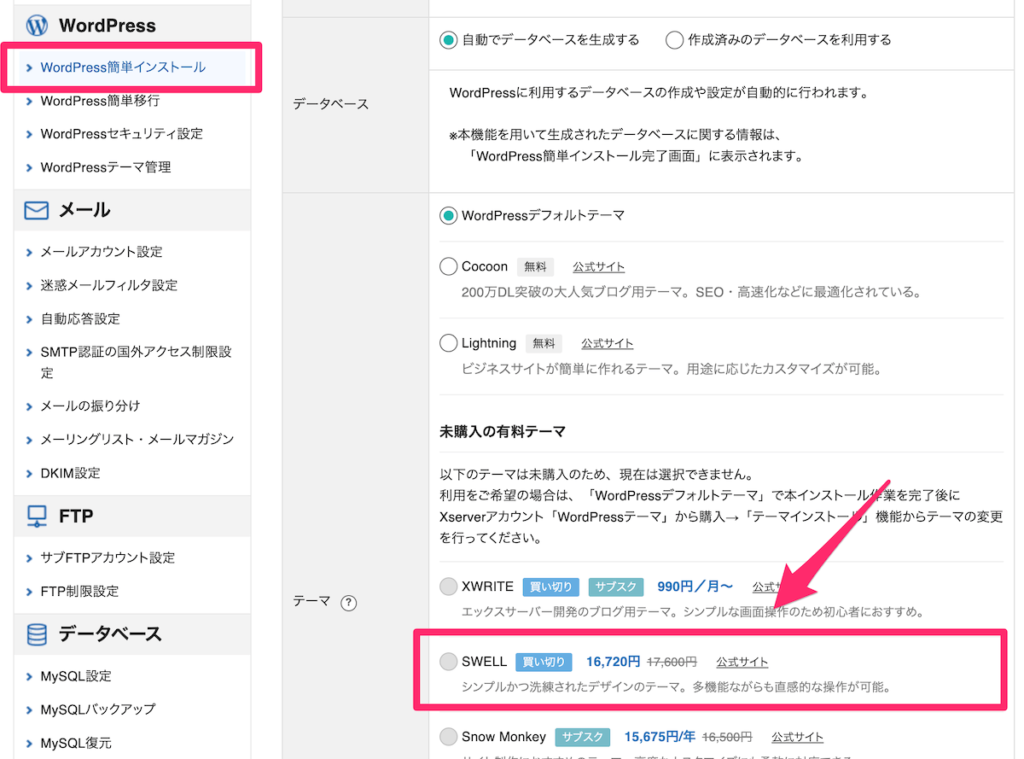Click the mail envelope icon
1024x759 pixels.
coord(37,211)
